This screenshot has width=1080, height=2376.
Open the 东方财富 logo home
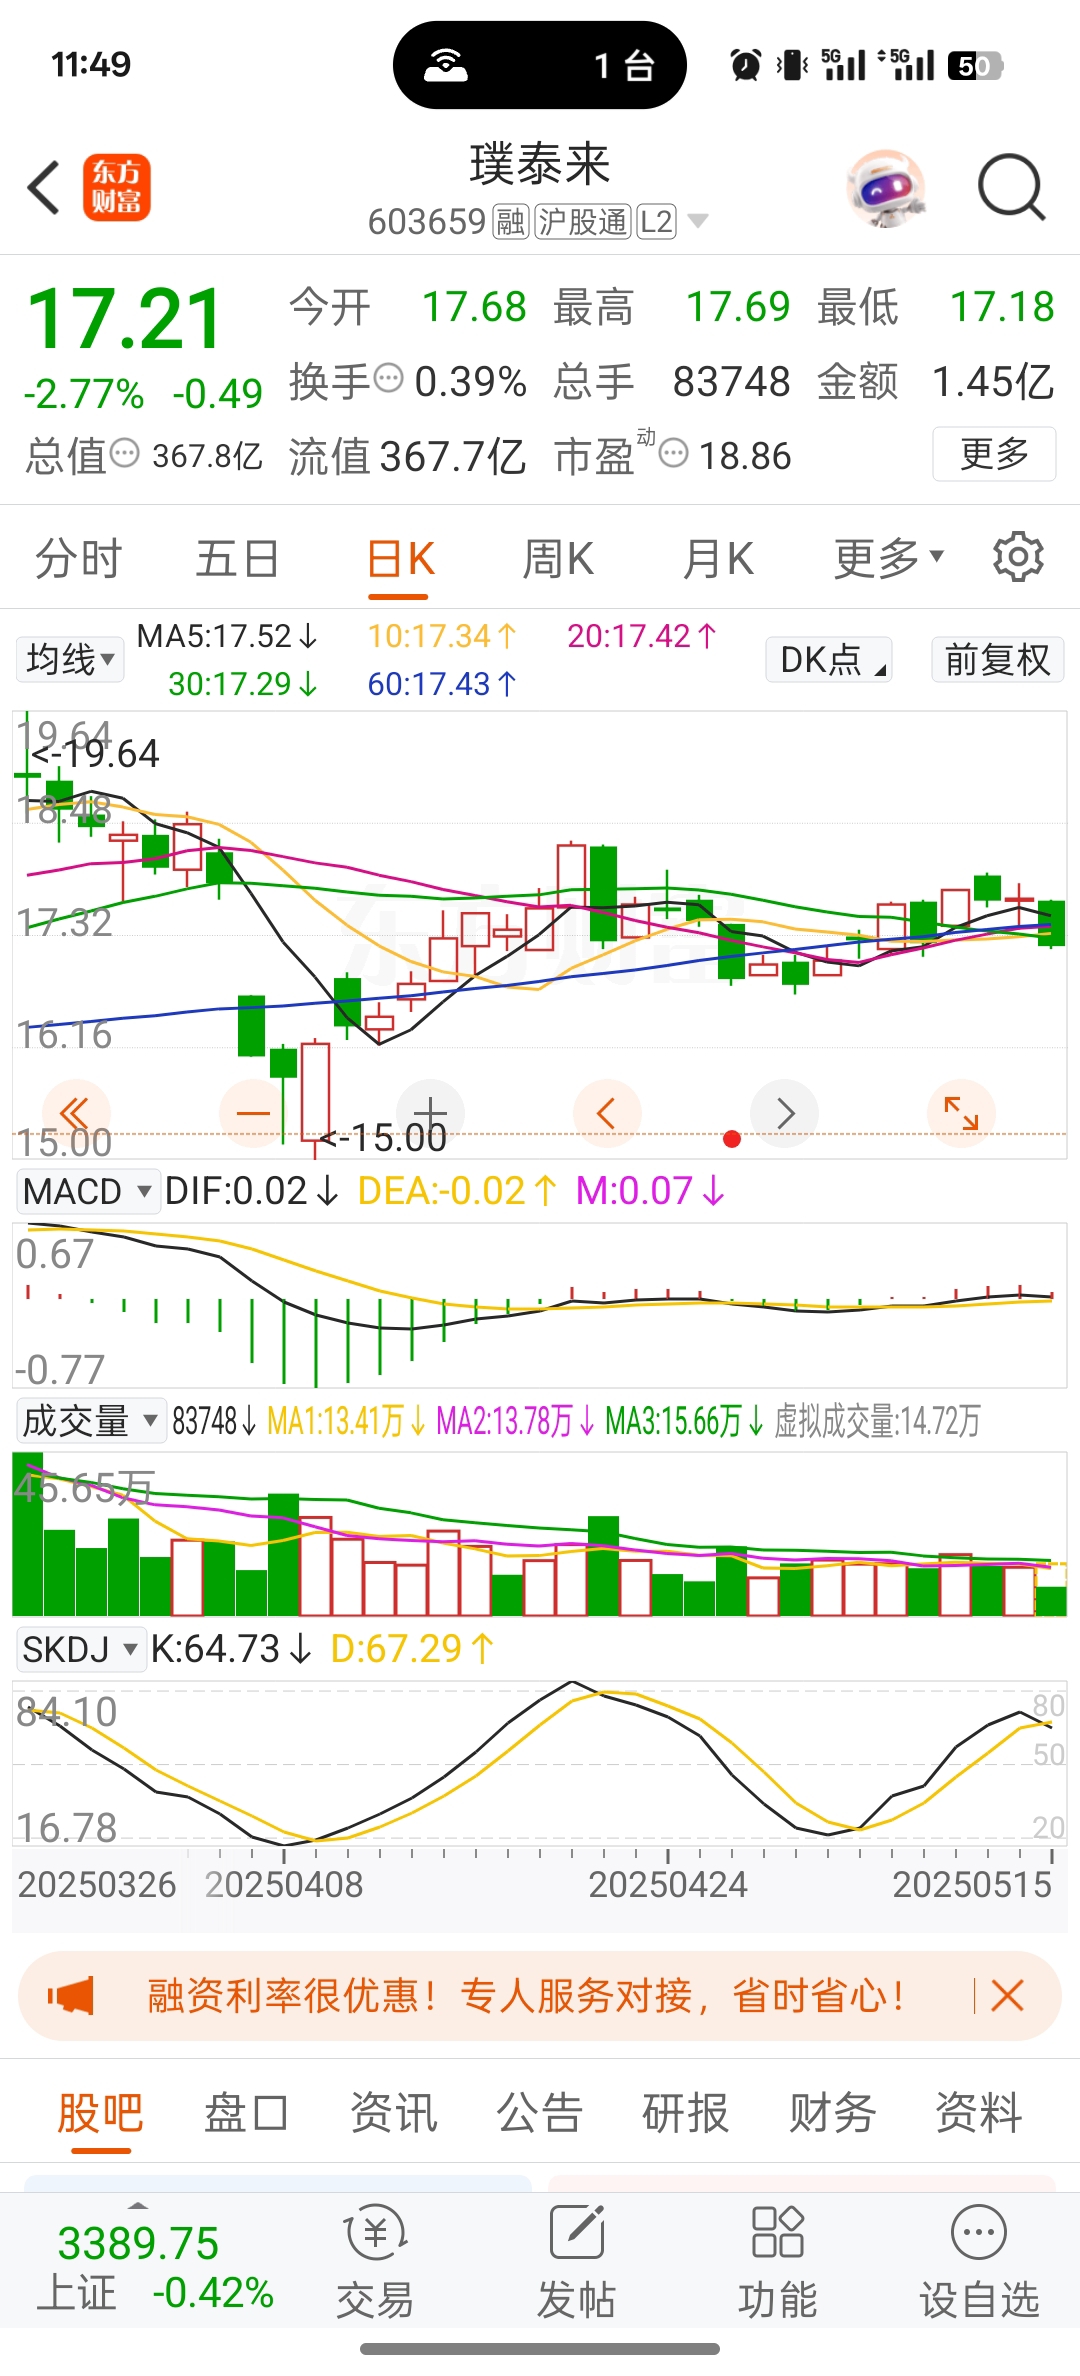116,187
